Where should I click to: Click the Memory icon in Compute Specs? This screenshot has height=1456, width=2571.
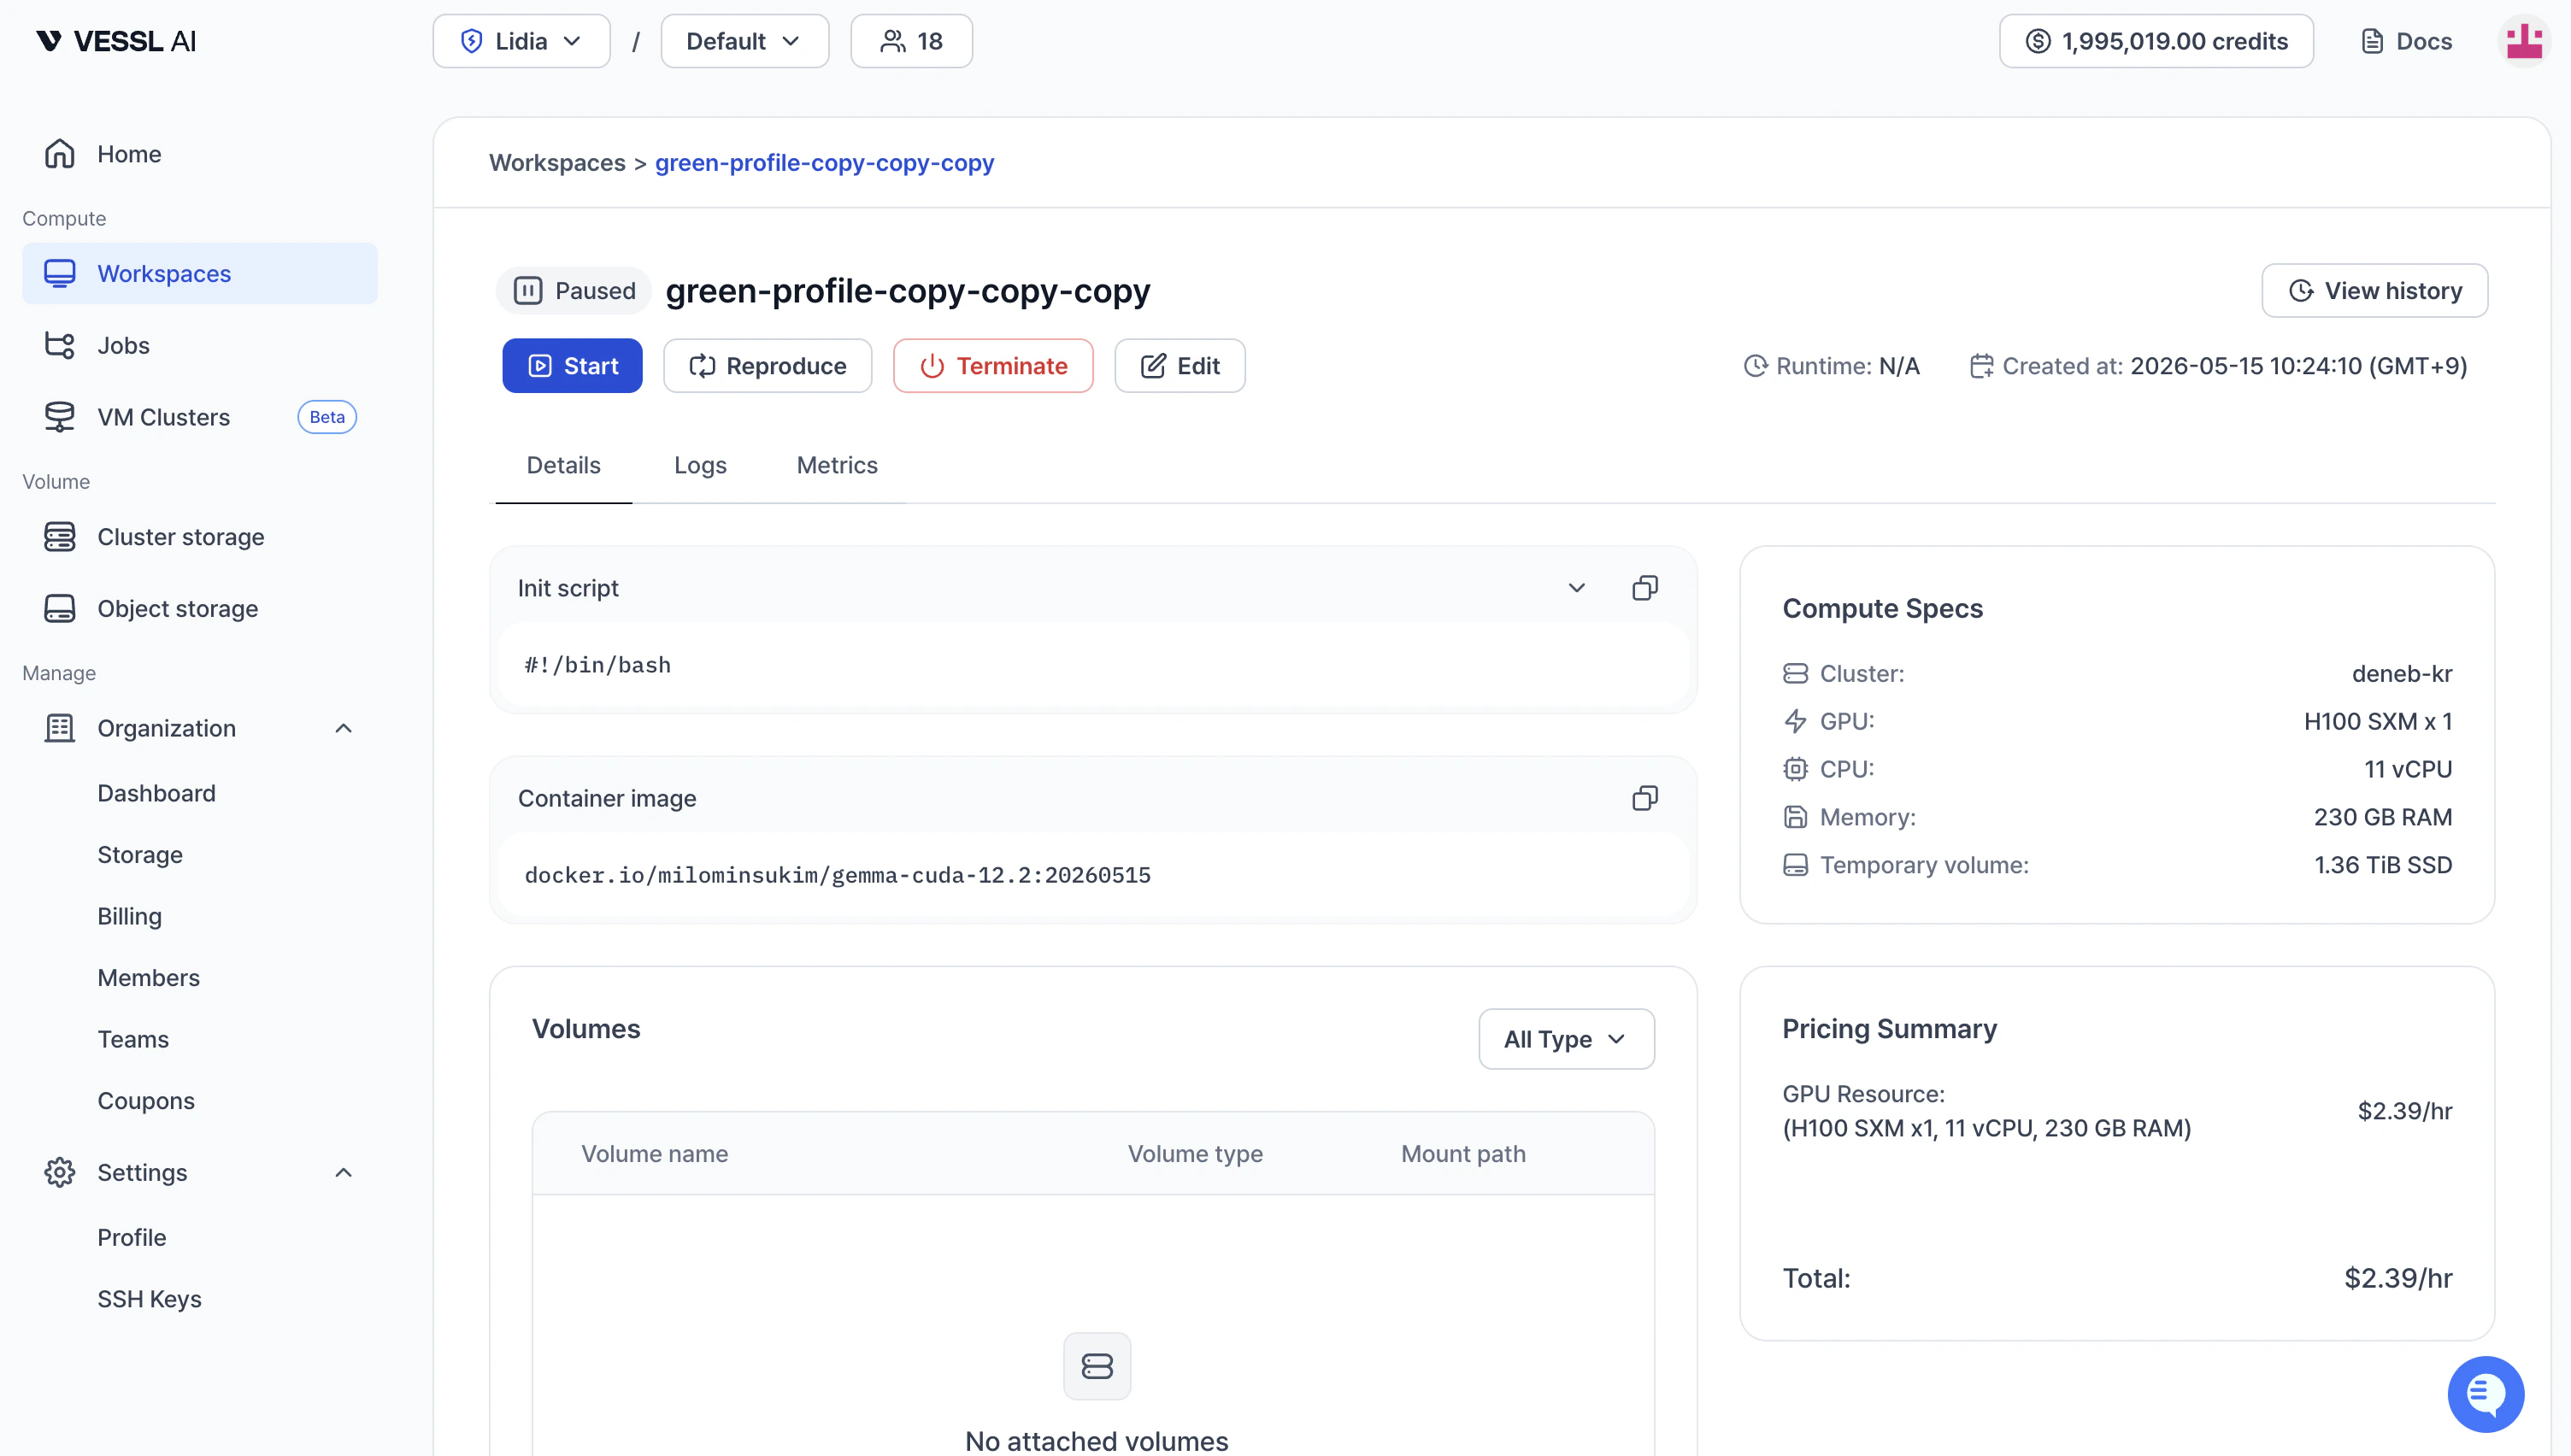pos(1795,817)
